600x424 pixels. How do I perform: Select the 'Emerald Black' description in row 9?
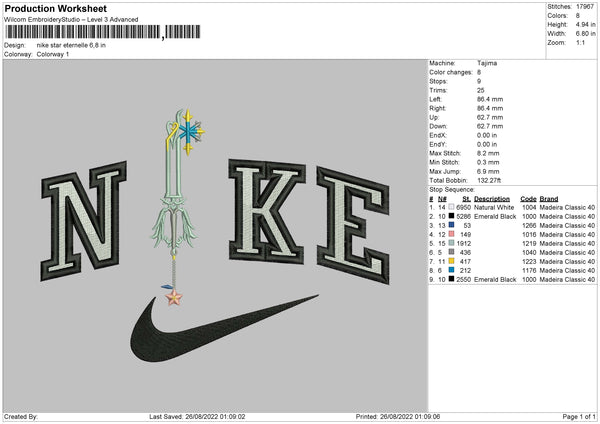495,279
